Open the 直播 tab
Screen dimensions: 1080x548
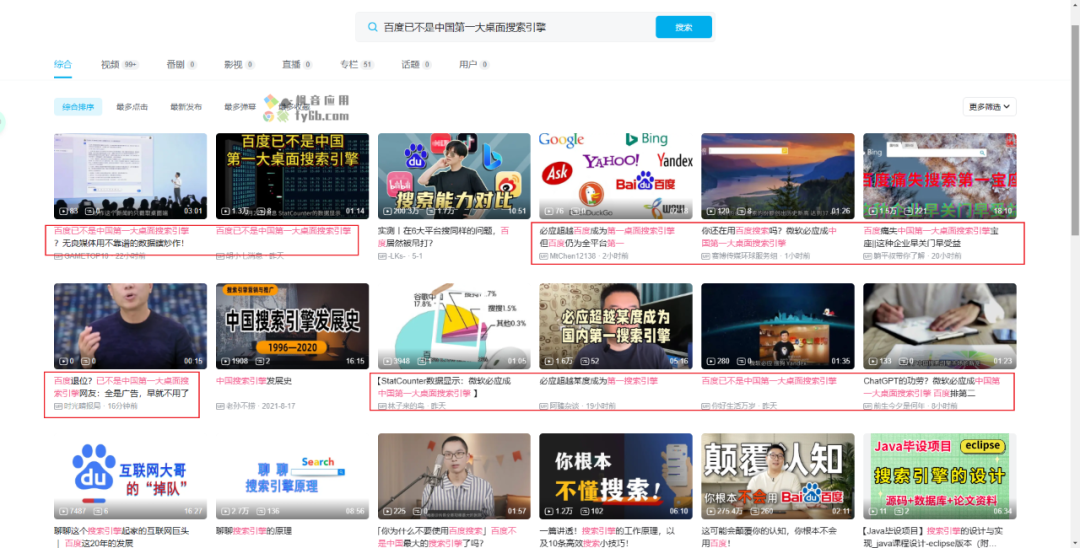coord(297,64)
